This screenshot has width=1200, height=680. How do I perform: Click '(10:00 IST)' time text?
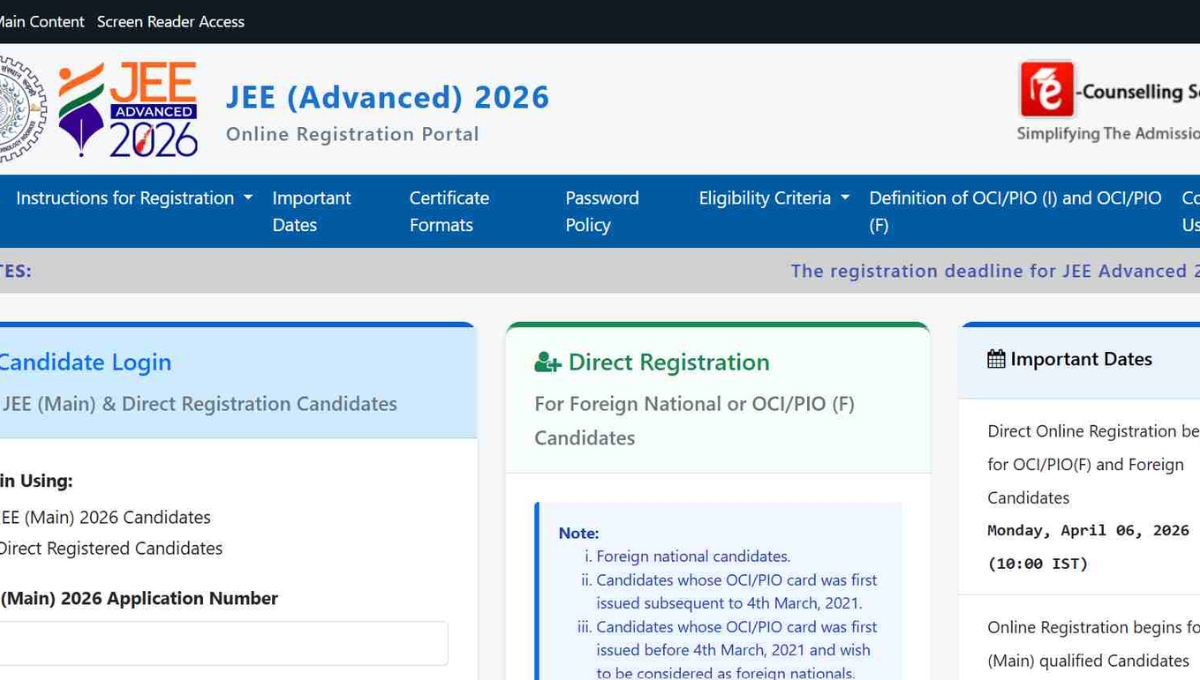[x=1037, y=563]
